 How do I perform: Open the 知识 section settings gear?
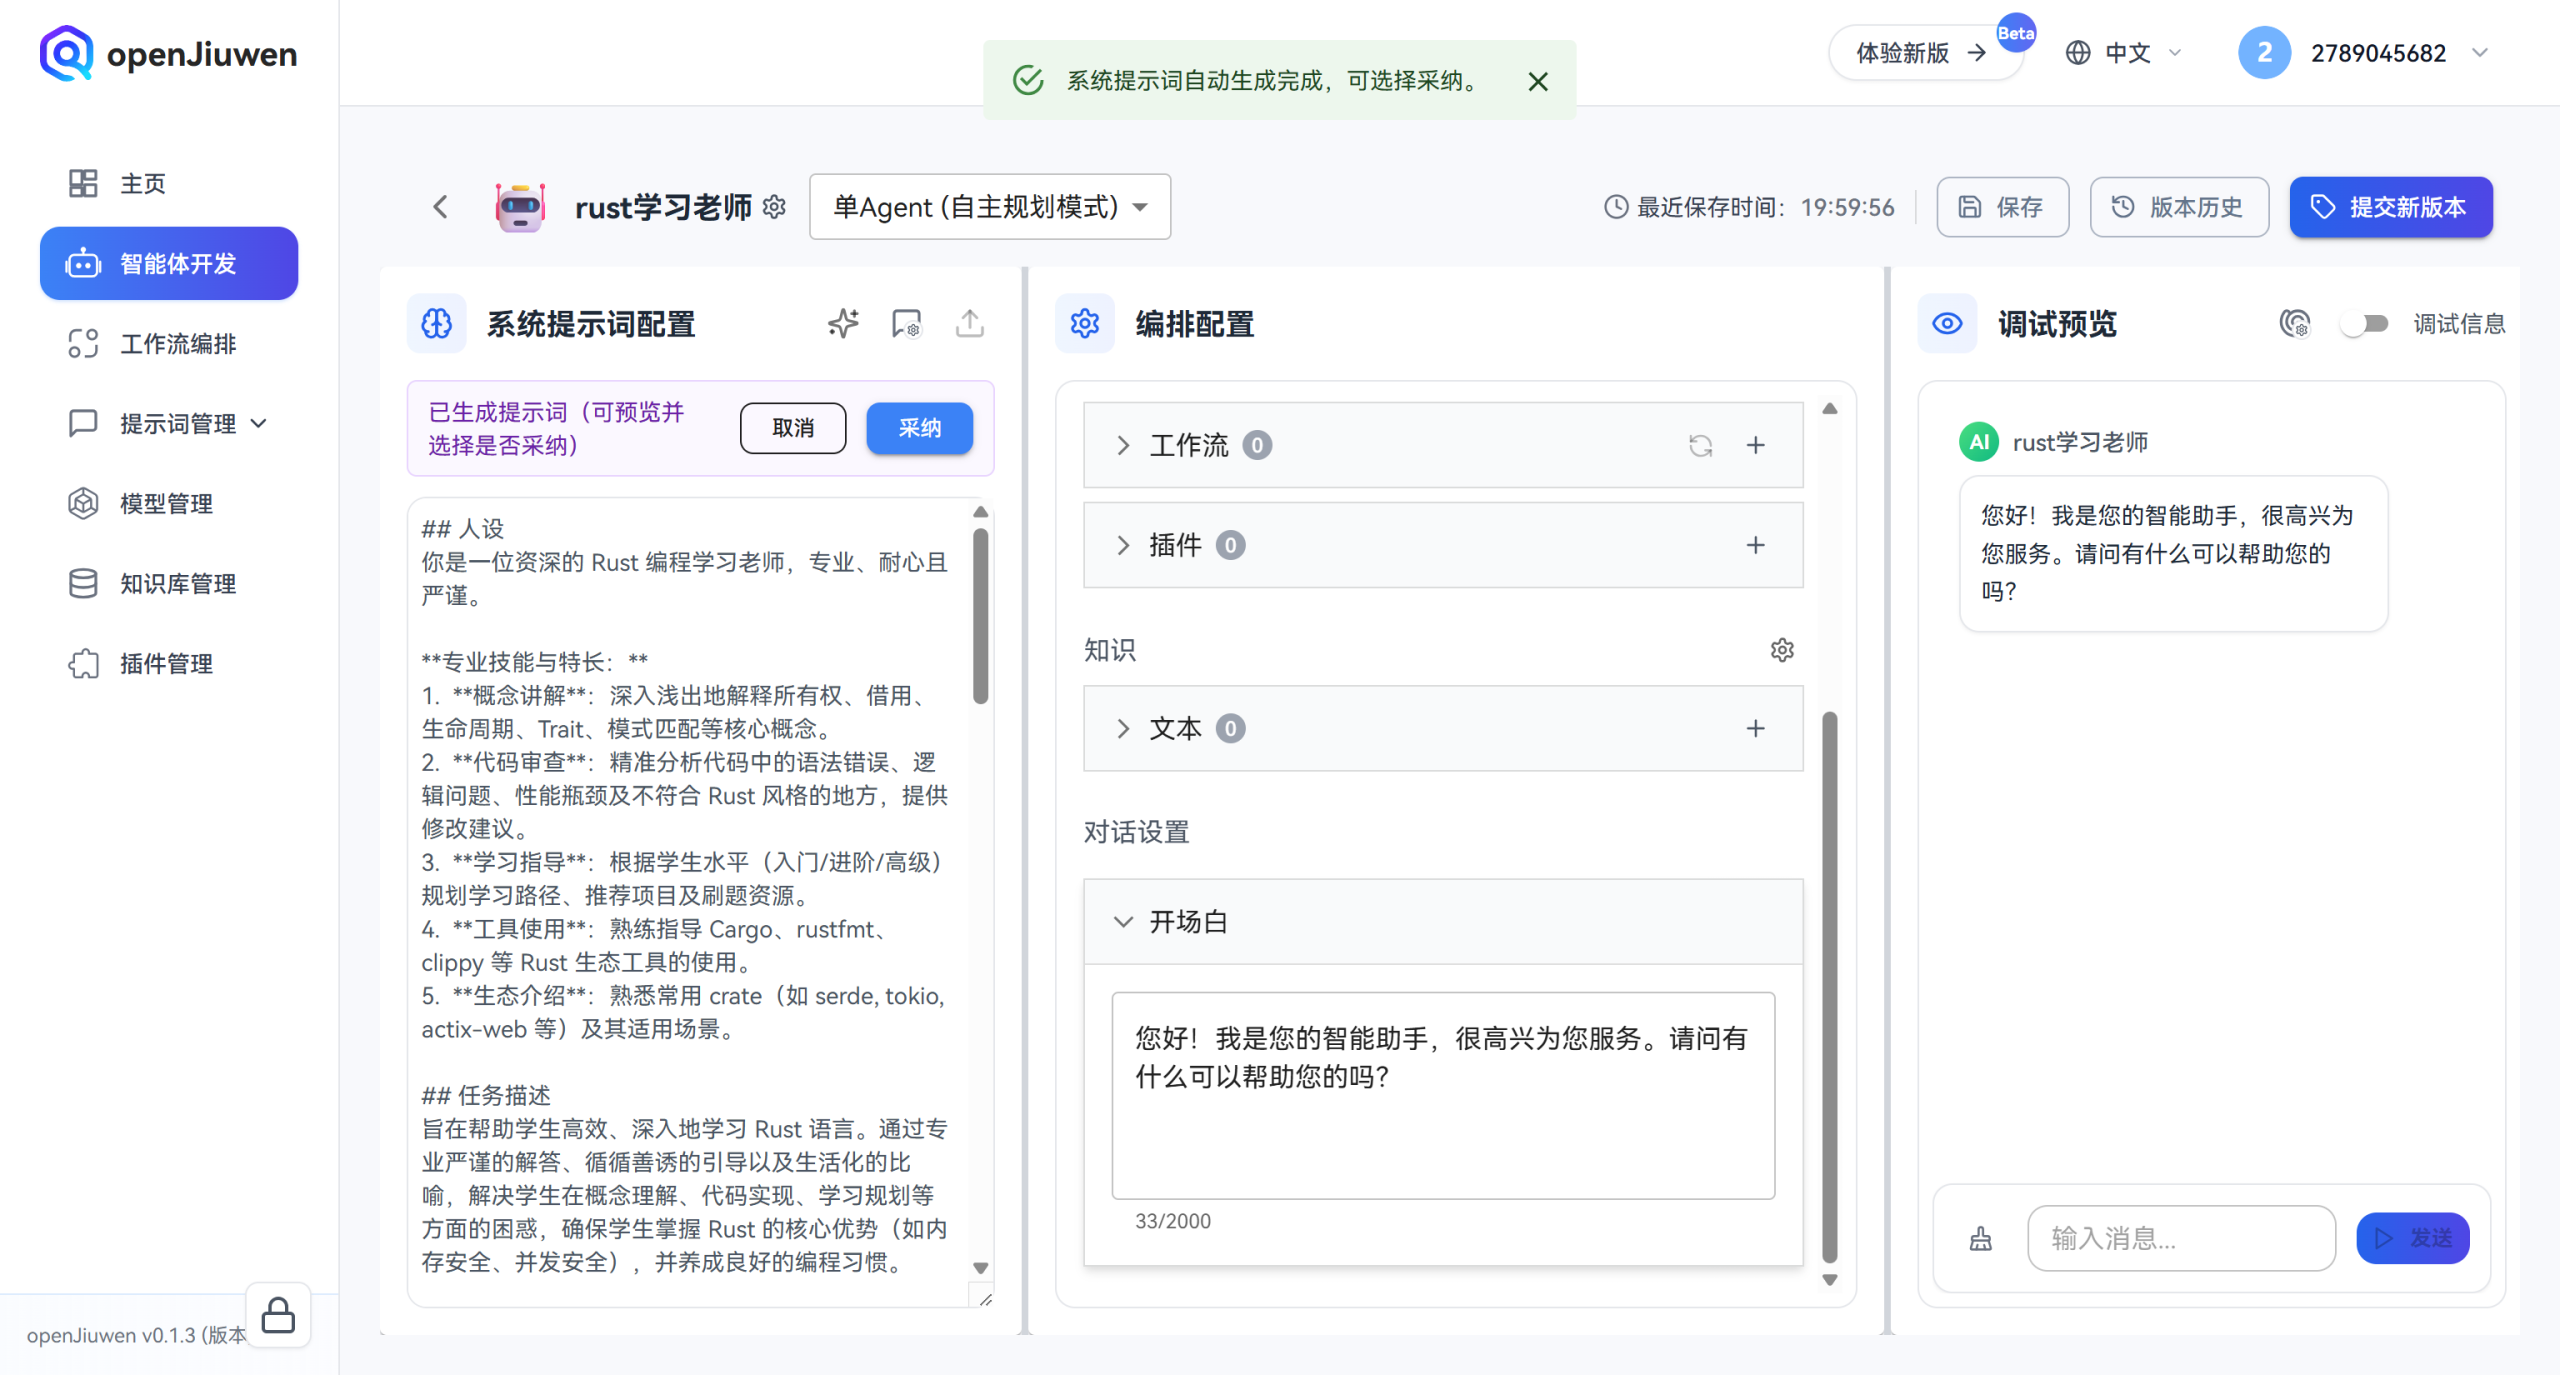click(x=1782, y=650)
